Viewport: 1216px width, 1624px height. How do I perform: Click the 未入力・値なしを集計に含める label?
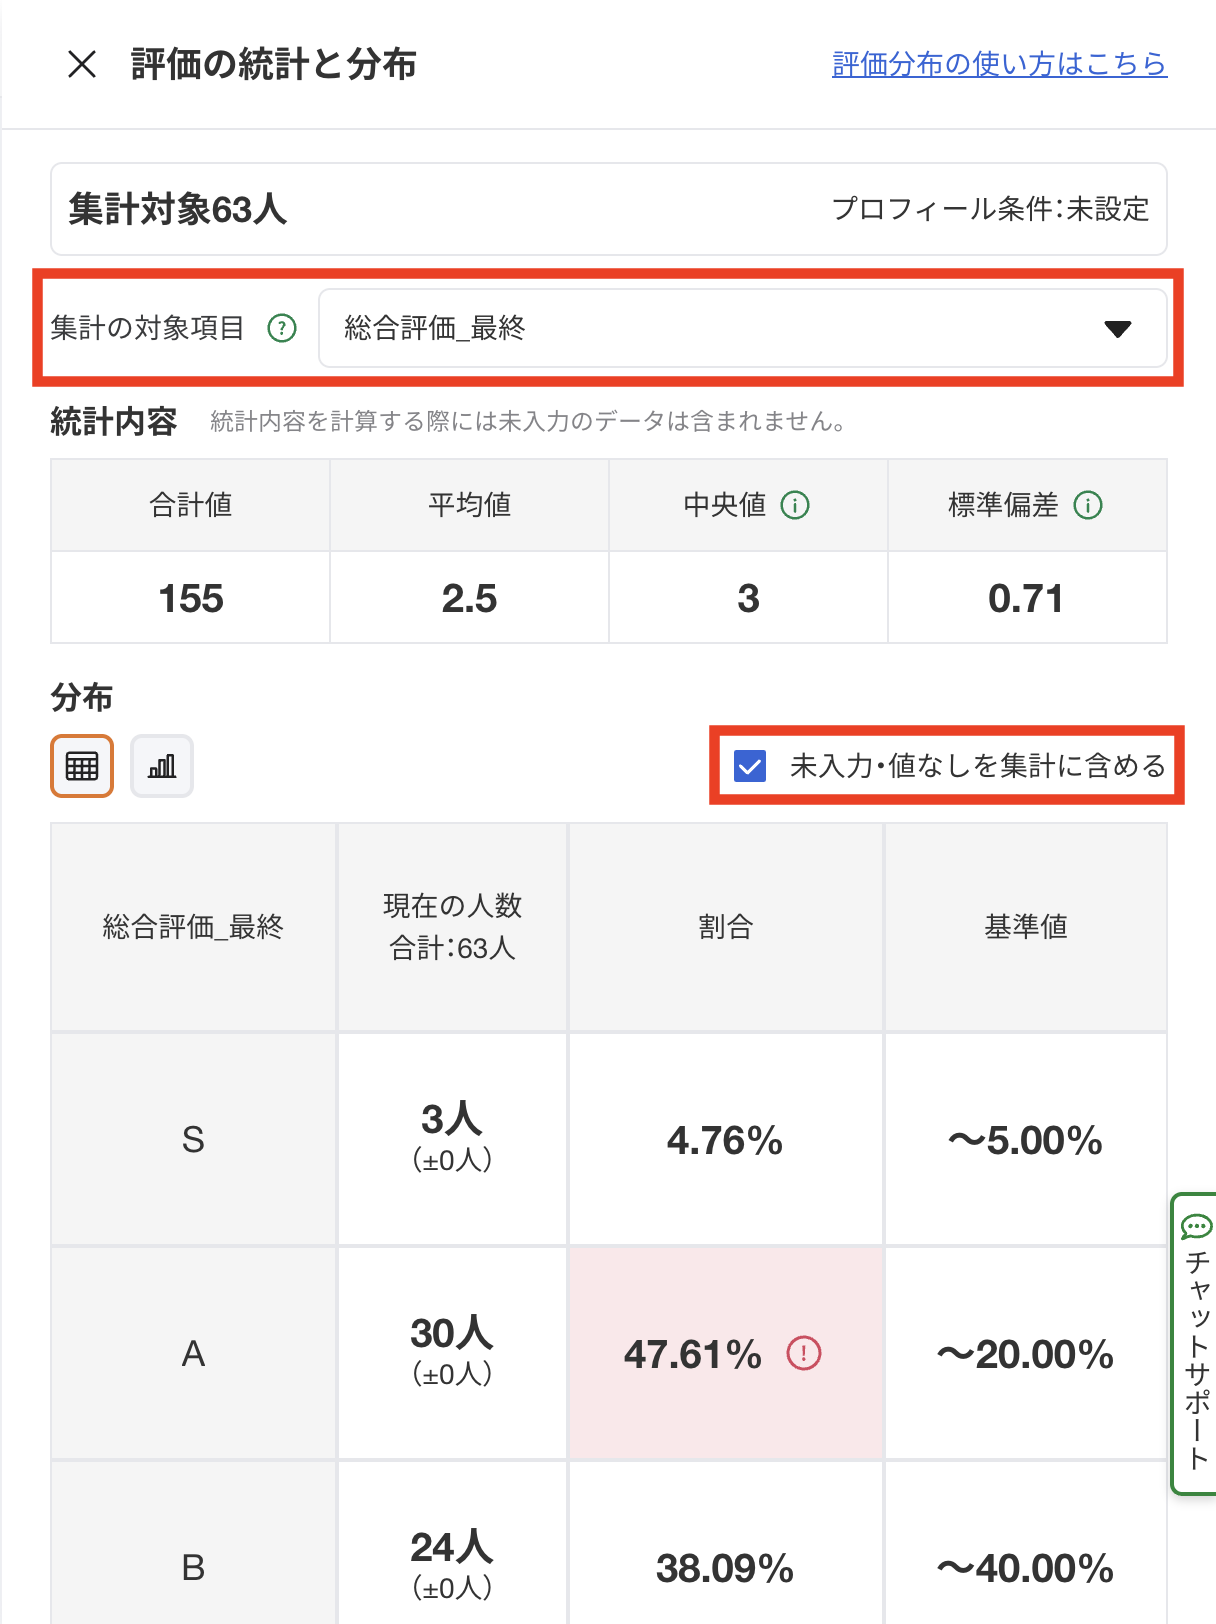pos(977,766)
